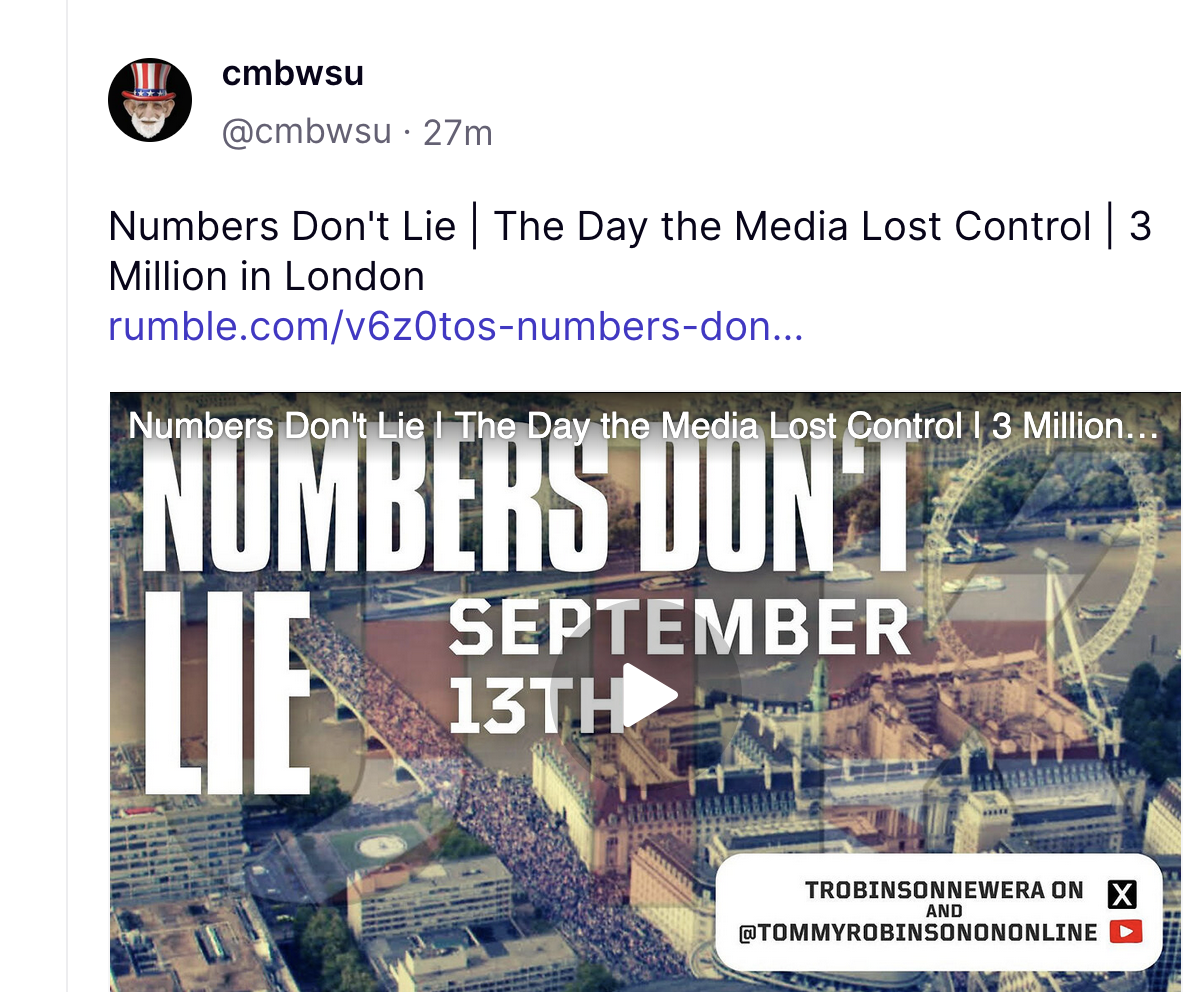Click the white social handles badge
The height and width of the screenshot is (992, 1194).
[939, 911]
